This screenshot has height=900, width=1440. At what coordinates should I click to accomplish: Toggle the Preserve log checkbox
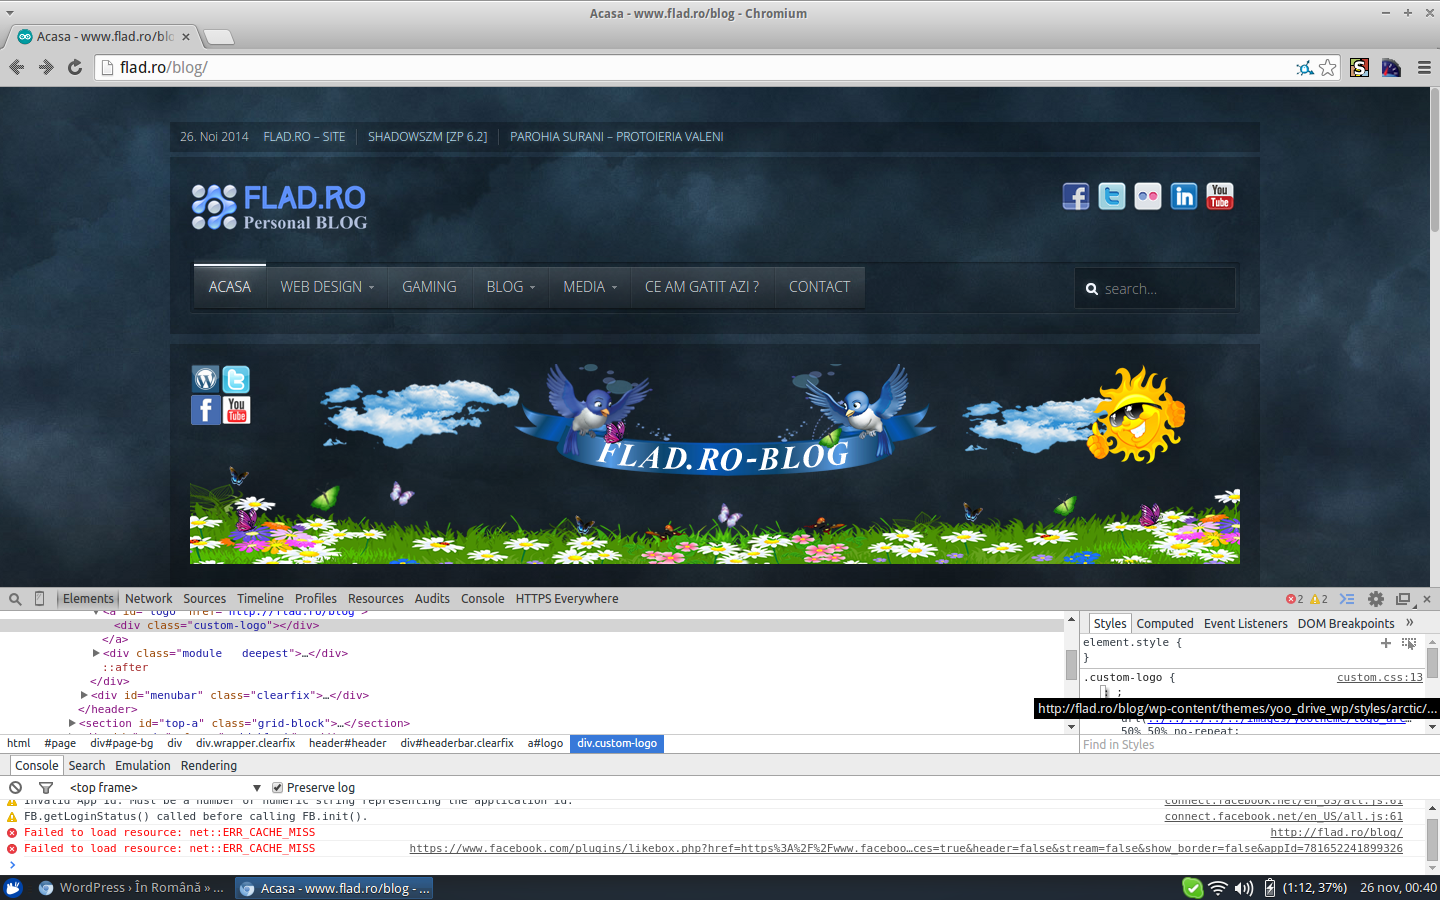coord(278,788)
